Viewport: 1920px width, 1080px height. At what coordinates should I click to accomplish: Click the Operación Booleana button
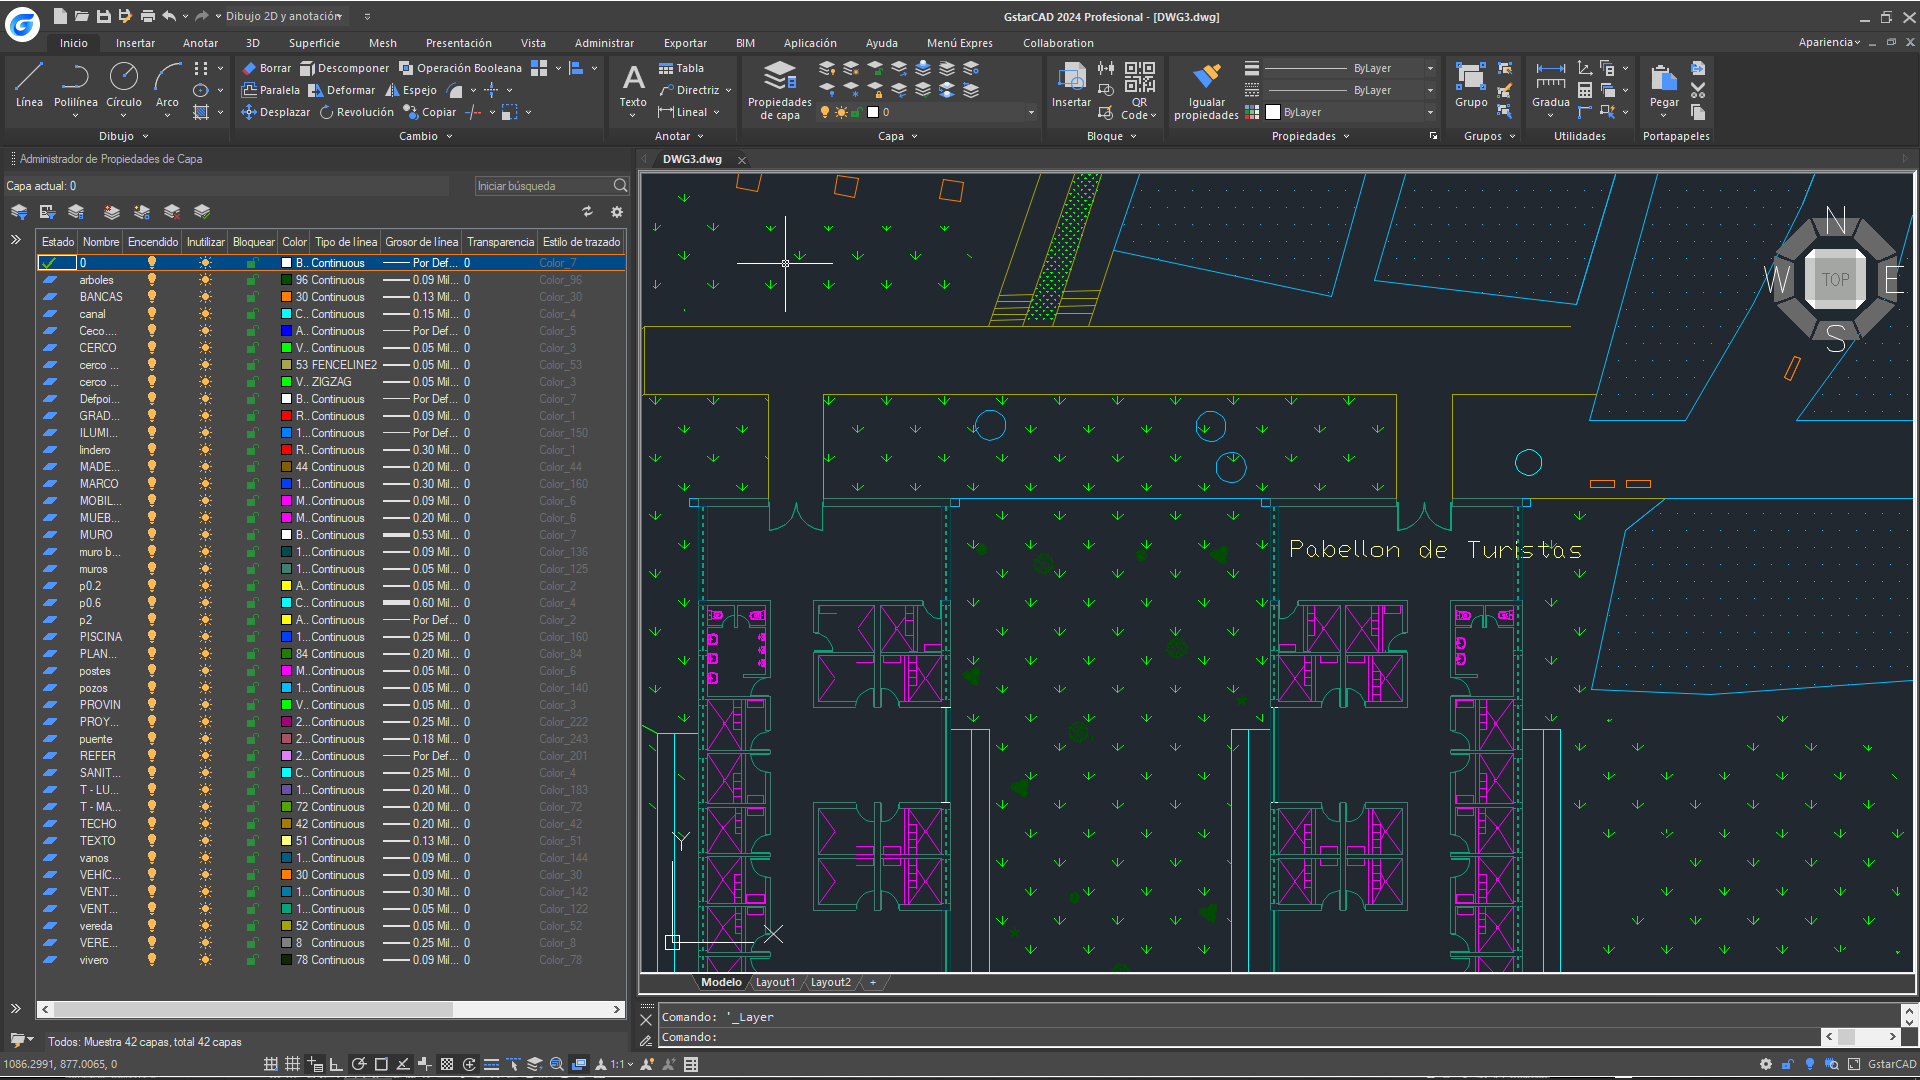click(x=460, y=68)
